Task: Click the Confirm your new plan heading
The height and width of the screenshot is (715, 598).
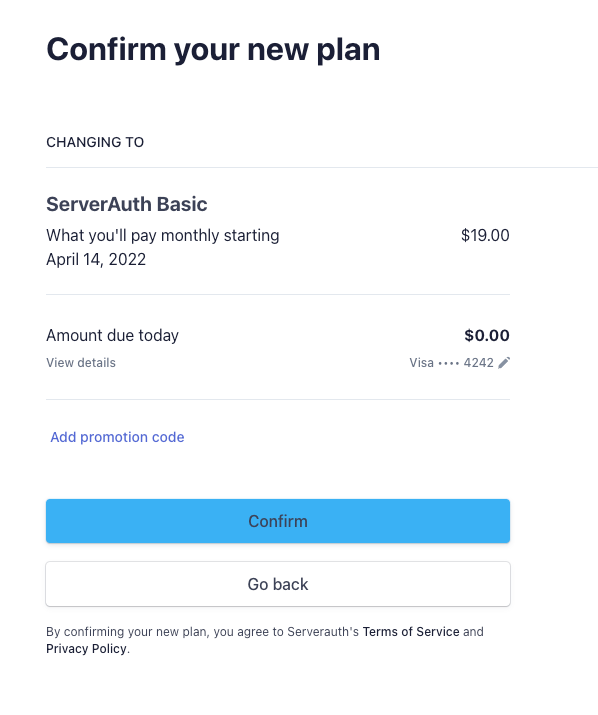Action: (213, 49)
